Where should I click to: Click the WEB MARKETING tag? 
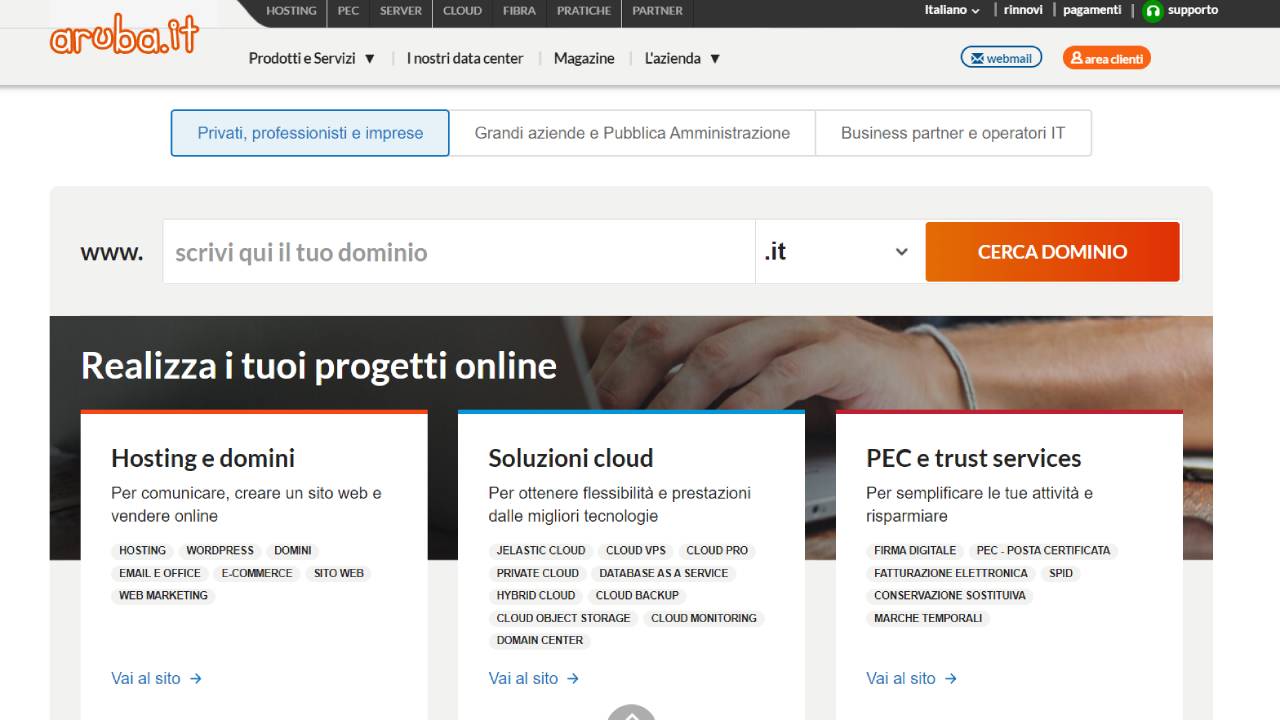(164, 596)
